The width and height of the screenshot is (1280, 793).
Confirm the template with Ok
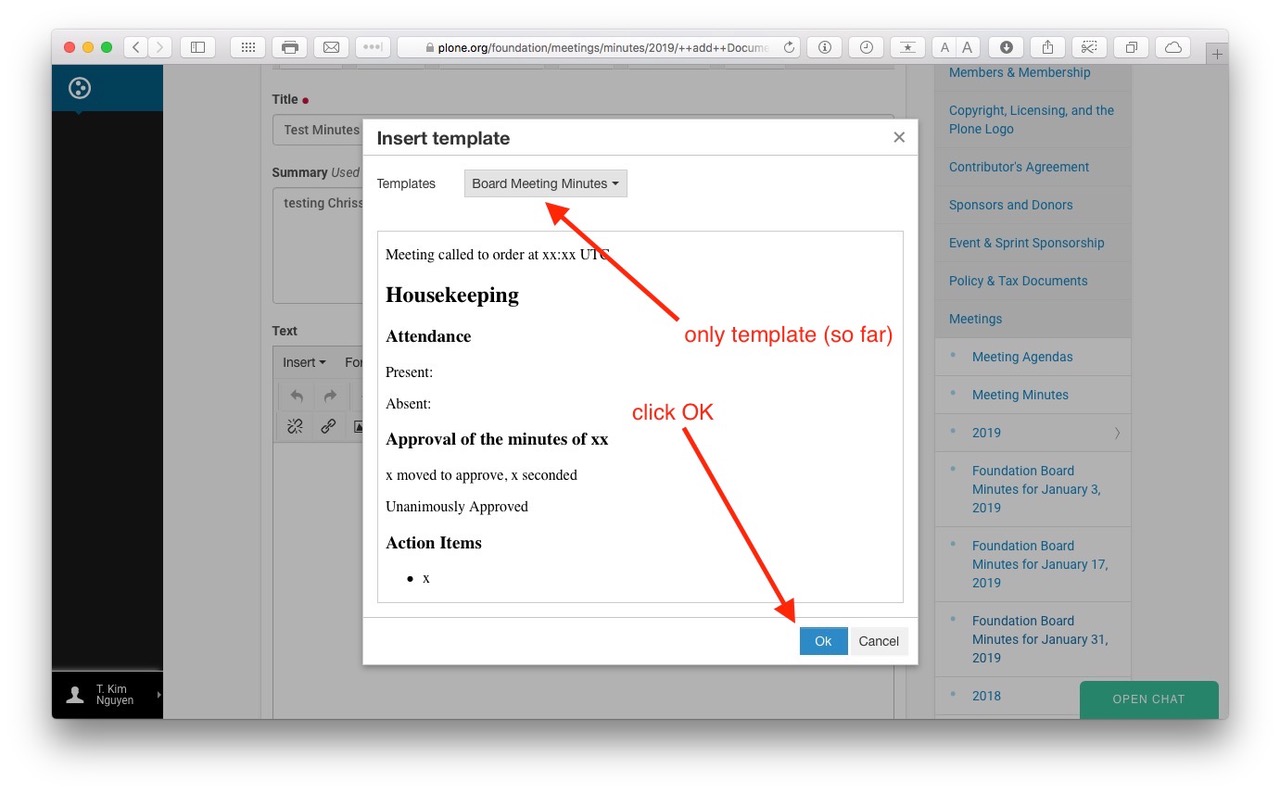823,641
